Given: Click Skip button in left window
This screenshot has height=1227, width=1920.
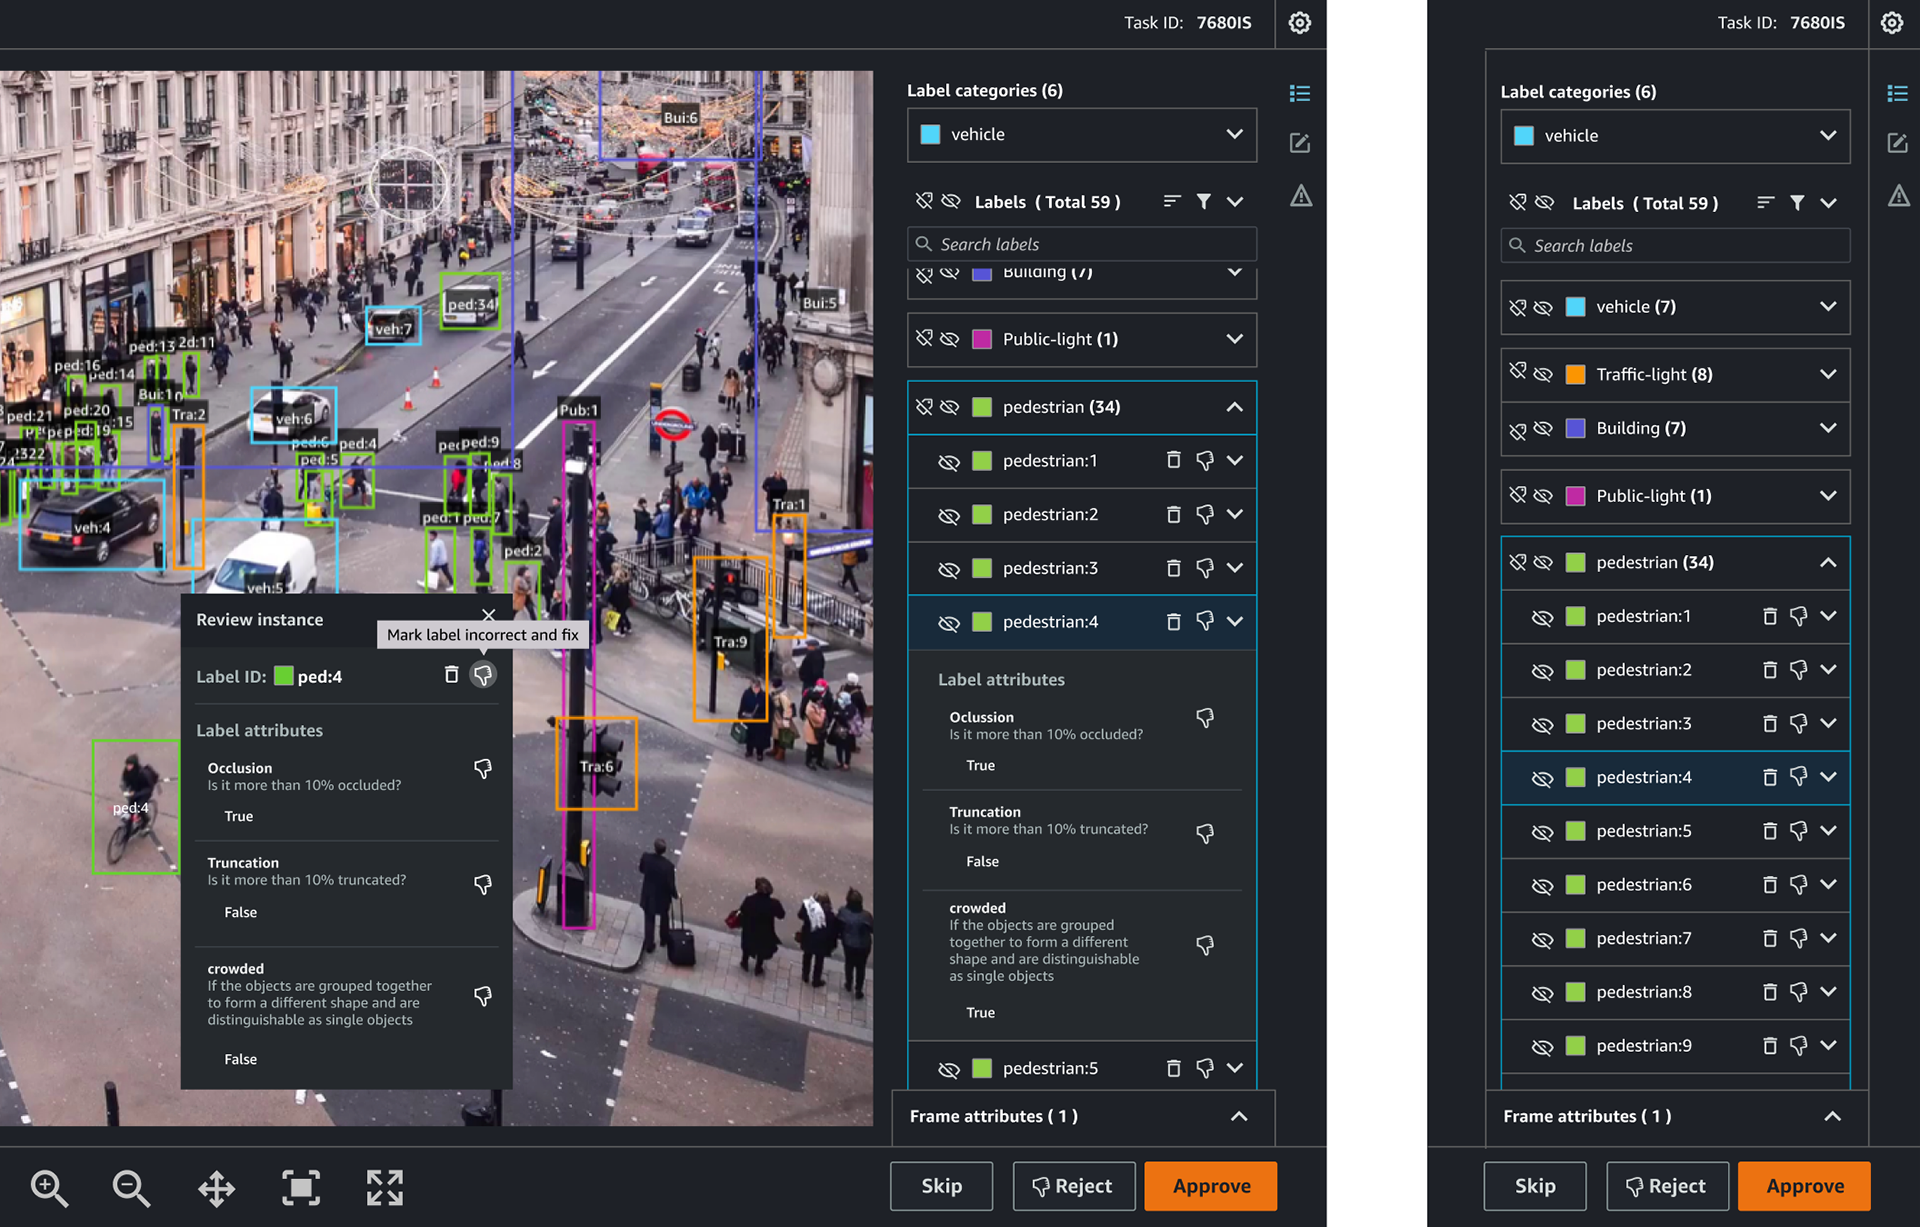Looking at the screenshot, I should [941, 1186].
